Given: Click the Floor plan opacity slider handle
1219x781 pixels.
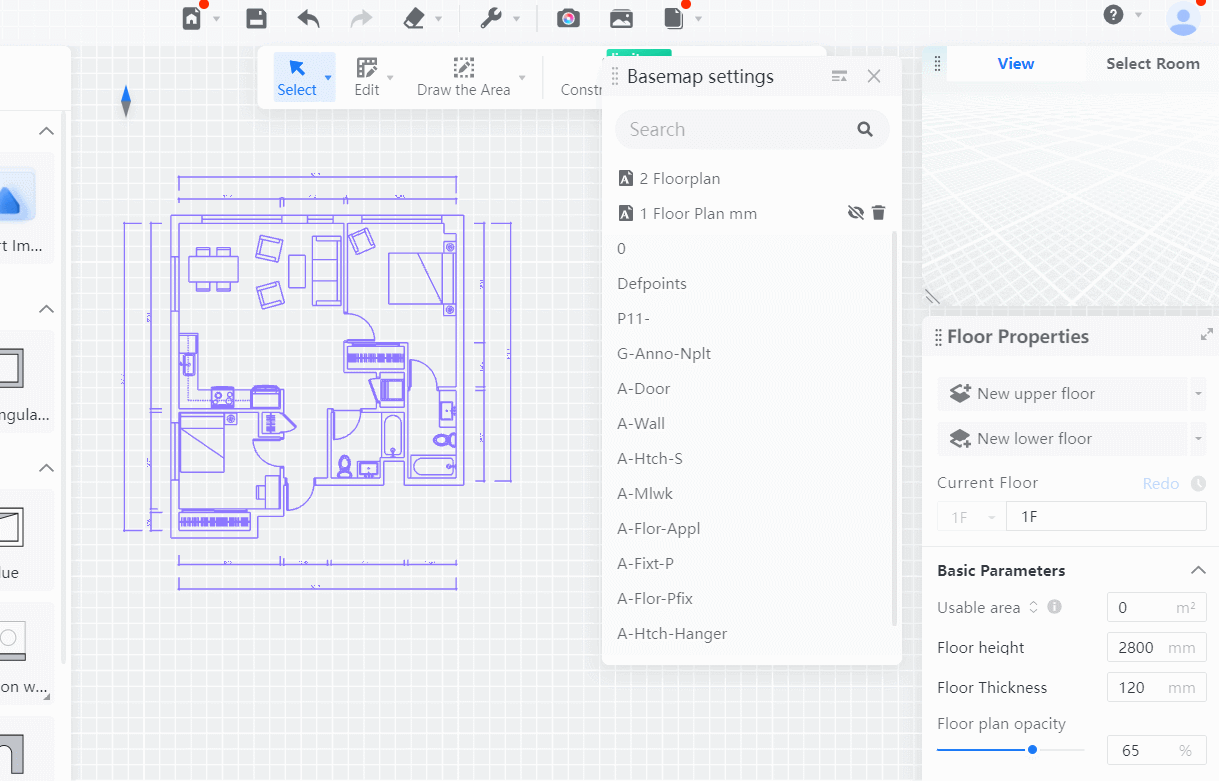Looking at the screenshot, I should click(1032, 749).
